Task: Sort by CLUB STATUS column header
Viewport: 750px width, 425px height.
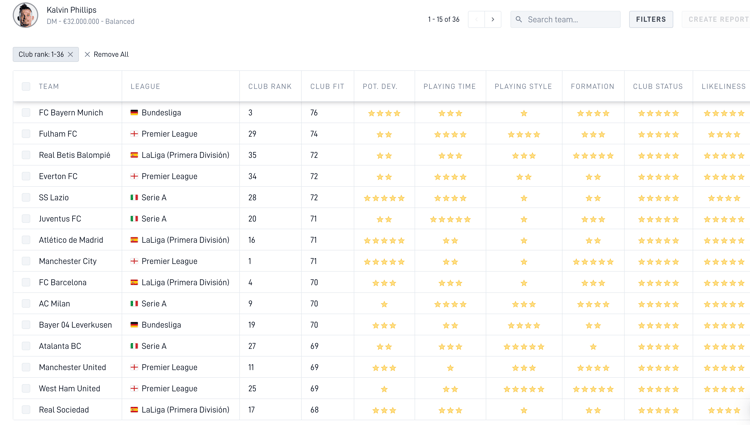Action: (658, 87)
